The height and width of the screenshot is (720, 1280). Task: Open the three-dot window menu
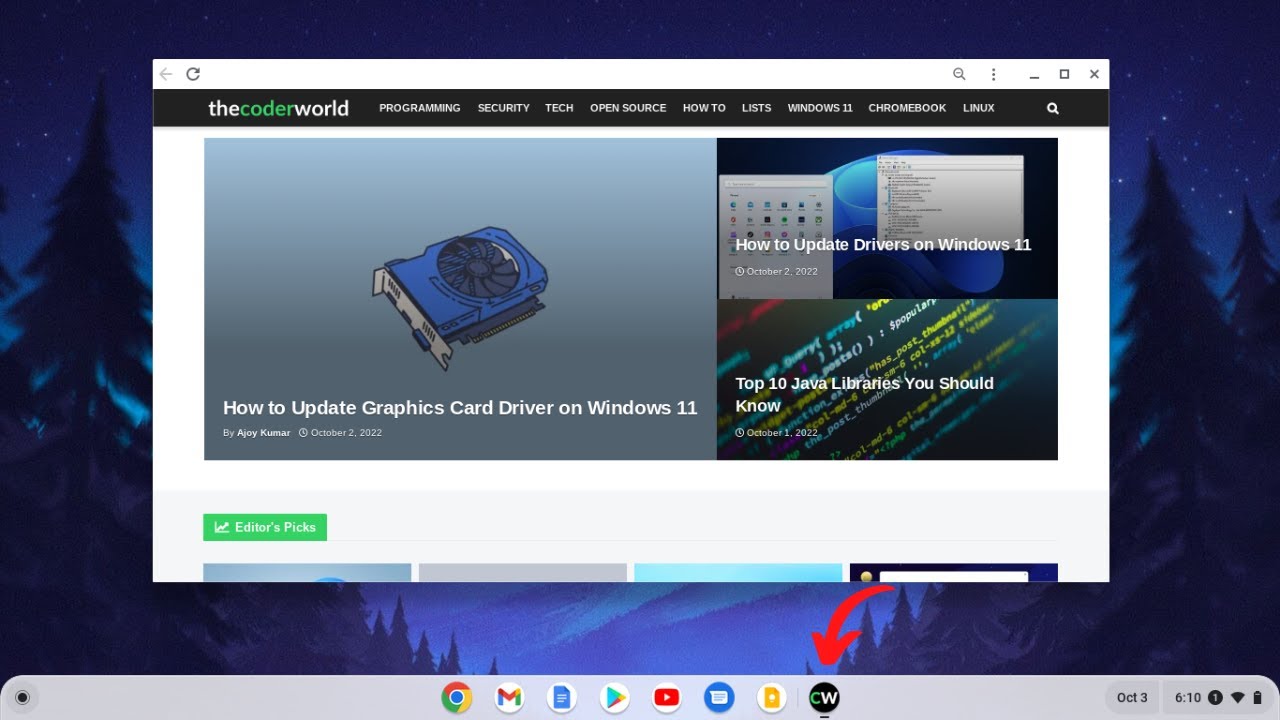(x=993, y=74)
